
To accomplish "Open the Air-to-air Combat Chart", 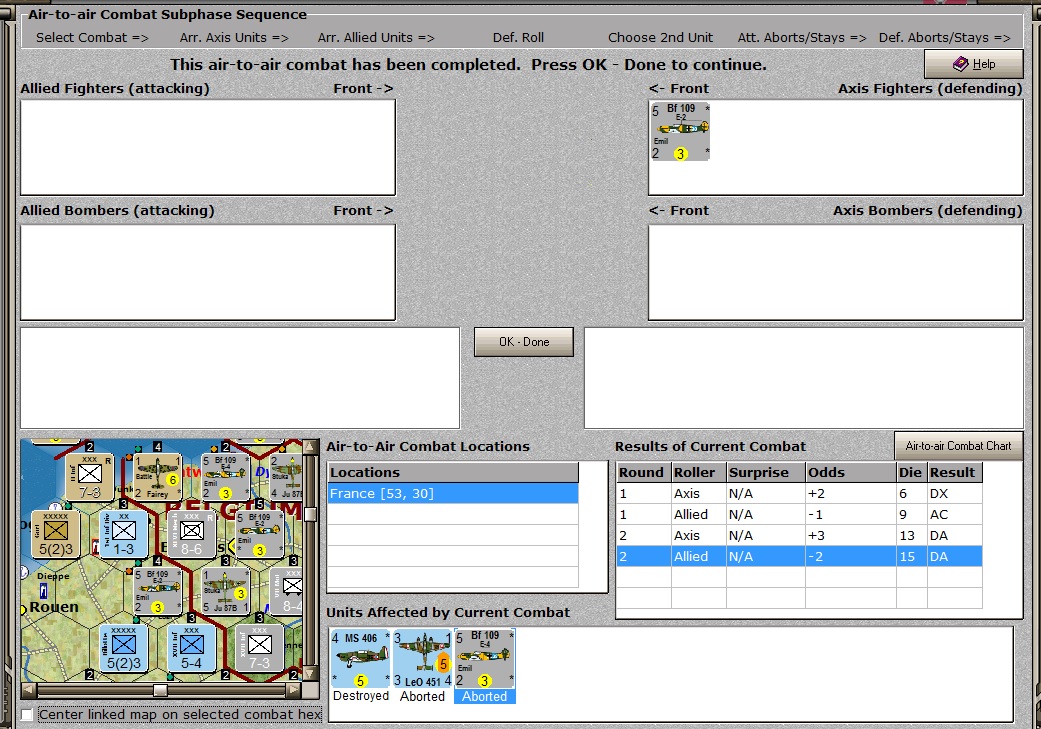I will click(958, 446).
